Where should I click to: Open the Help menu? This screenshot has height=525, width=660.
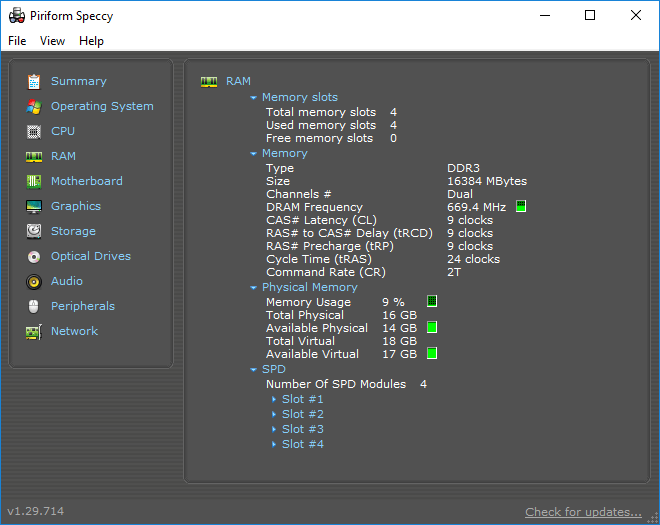(x=91, y=41)
